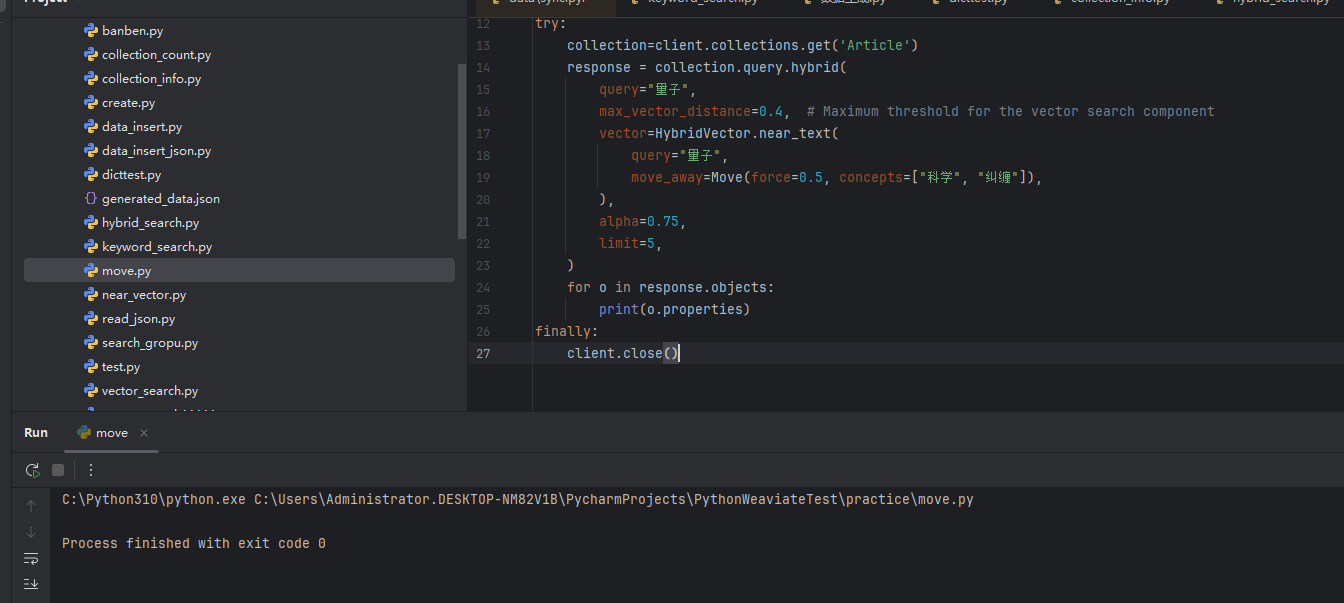
Task: Click the Run tool window label
Action: pos(35,432)
